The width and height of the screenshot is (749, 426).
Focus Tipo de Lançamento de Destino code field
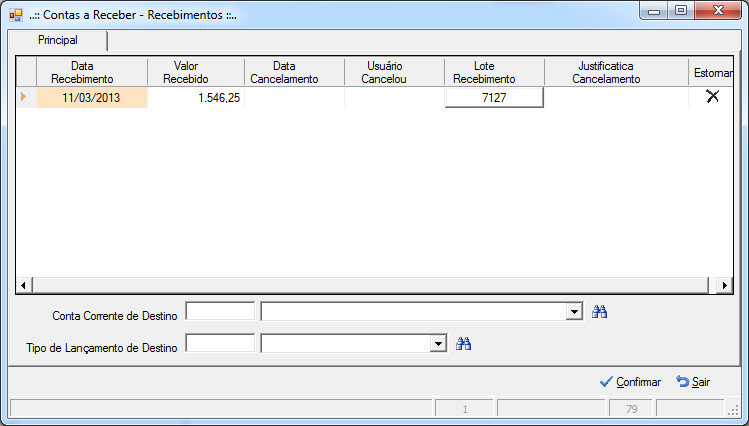(x=220, y=343)
